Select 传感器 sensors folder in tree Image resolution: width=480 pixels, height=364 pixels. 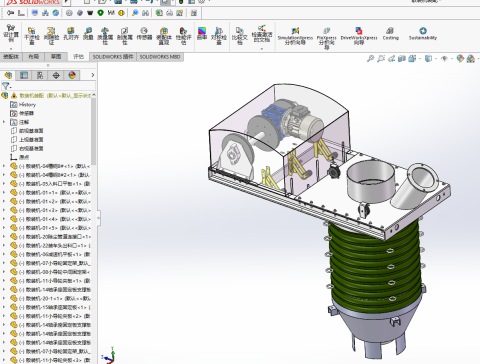coord(22,113)
